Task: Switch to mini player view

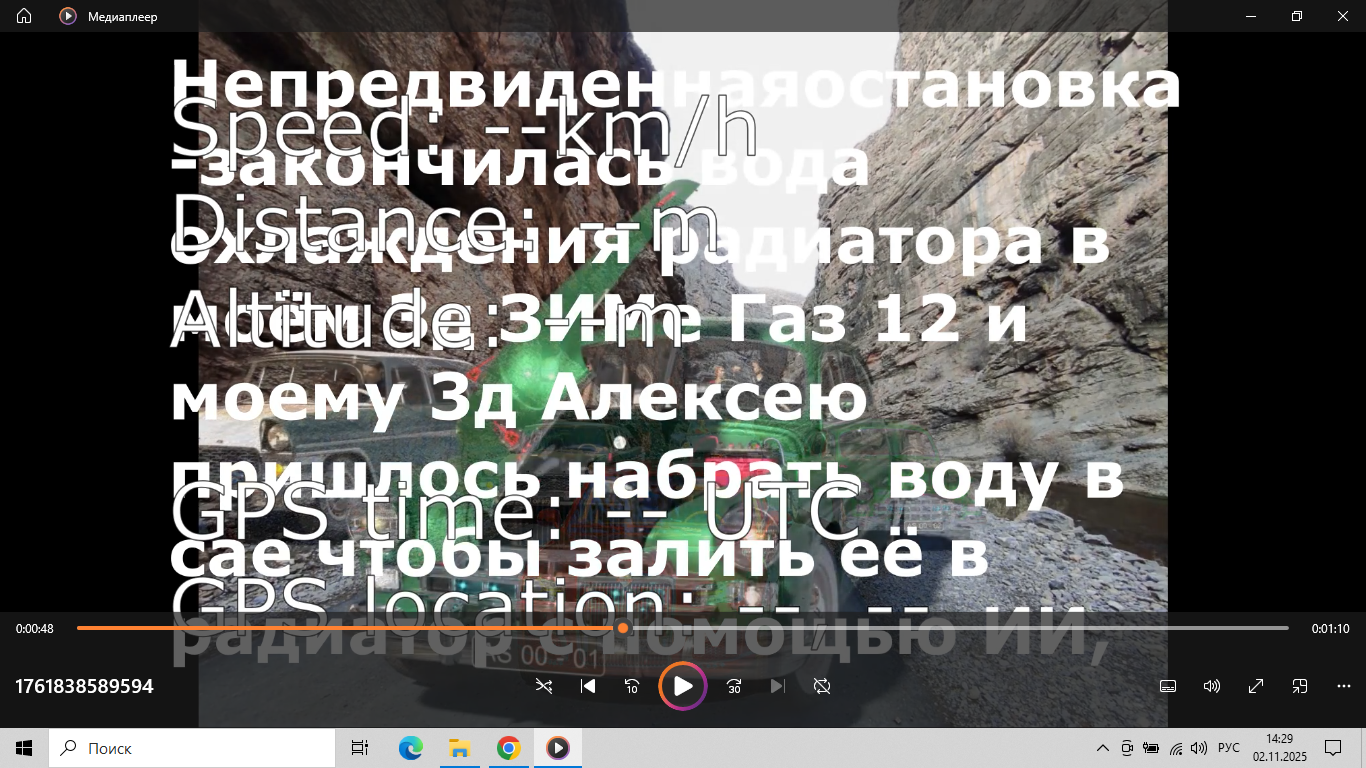Action: click(1299, 686)
